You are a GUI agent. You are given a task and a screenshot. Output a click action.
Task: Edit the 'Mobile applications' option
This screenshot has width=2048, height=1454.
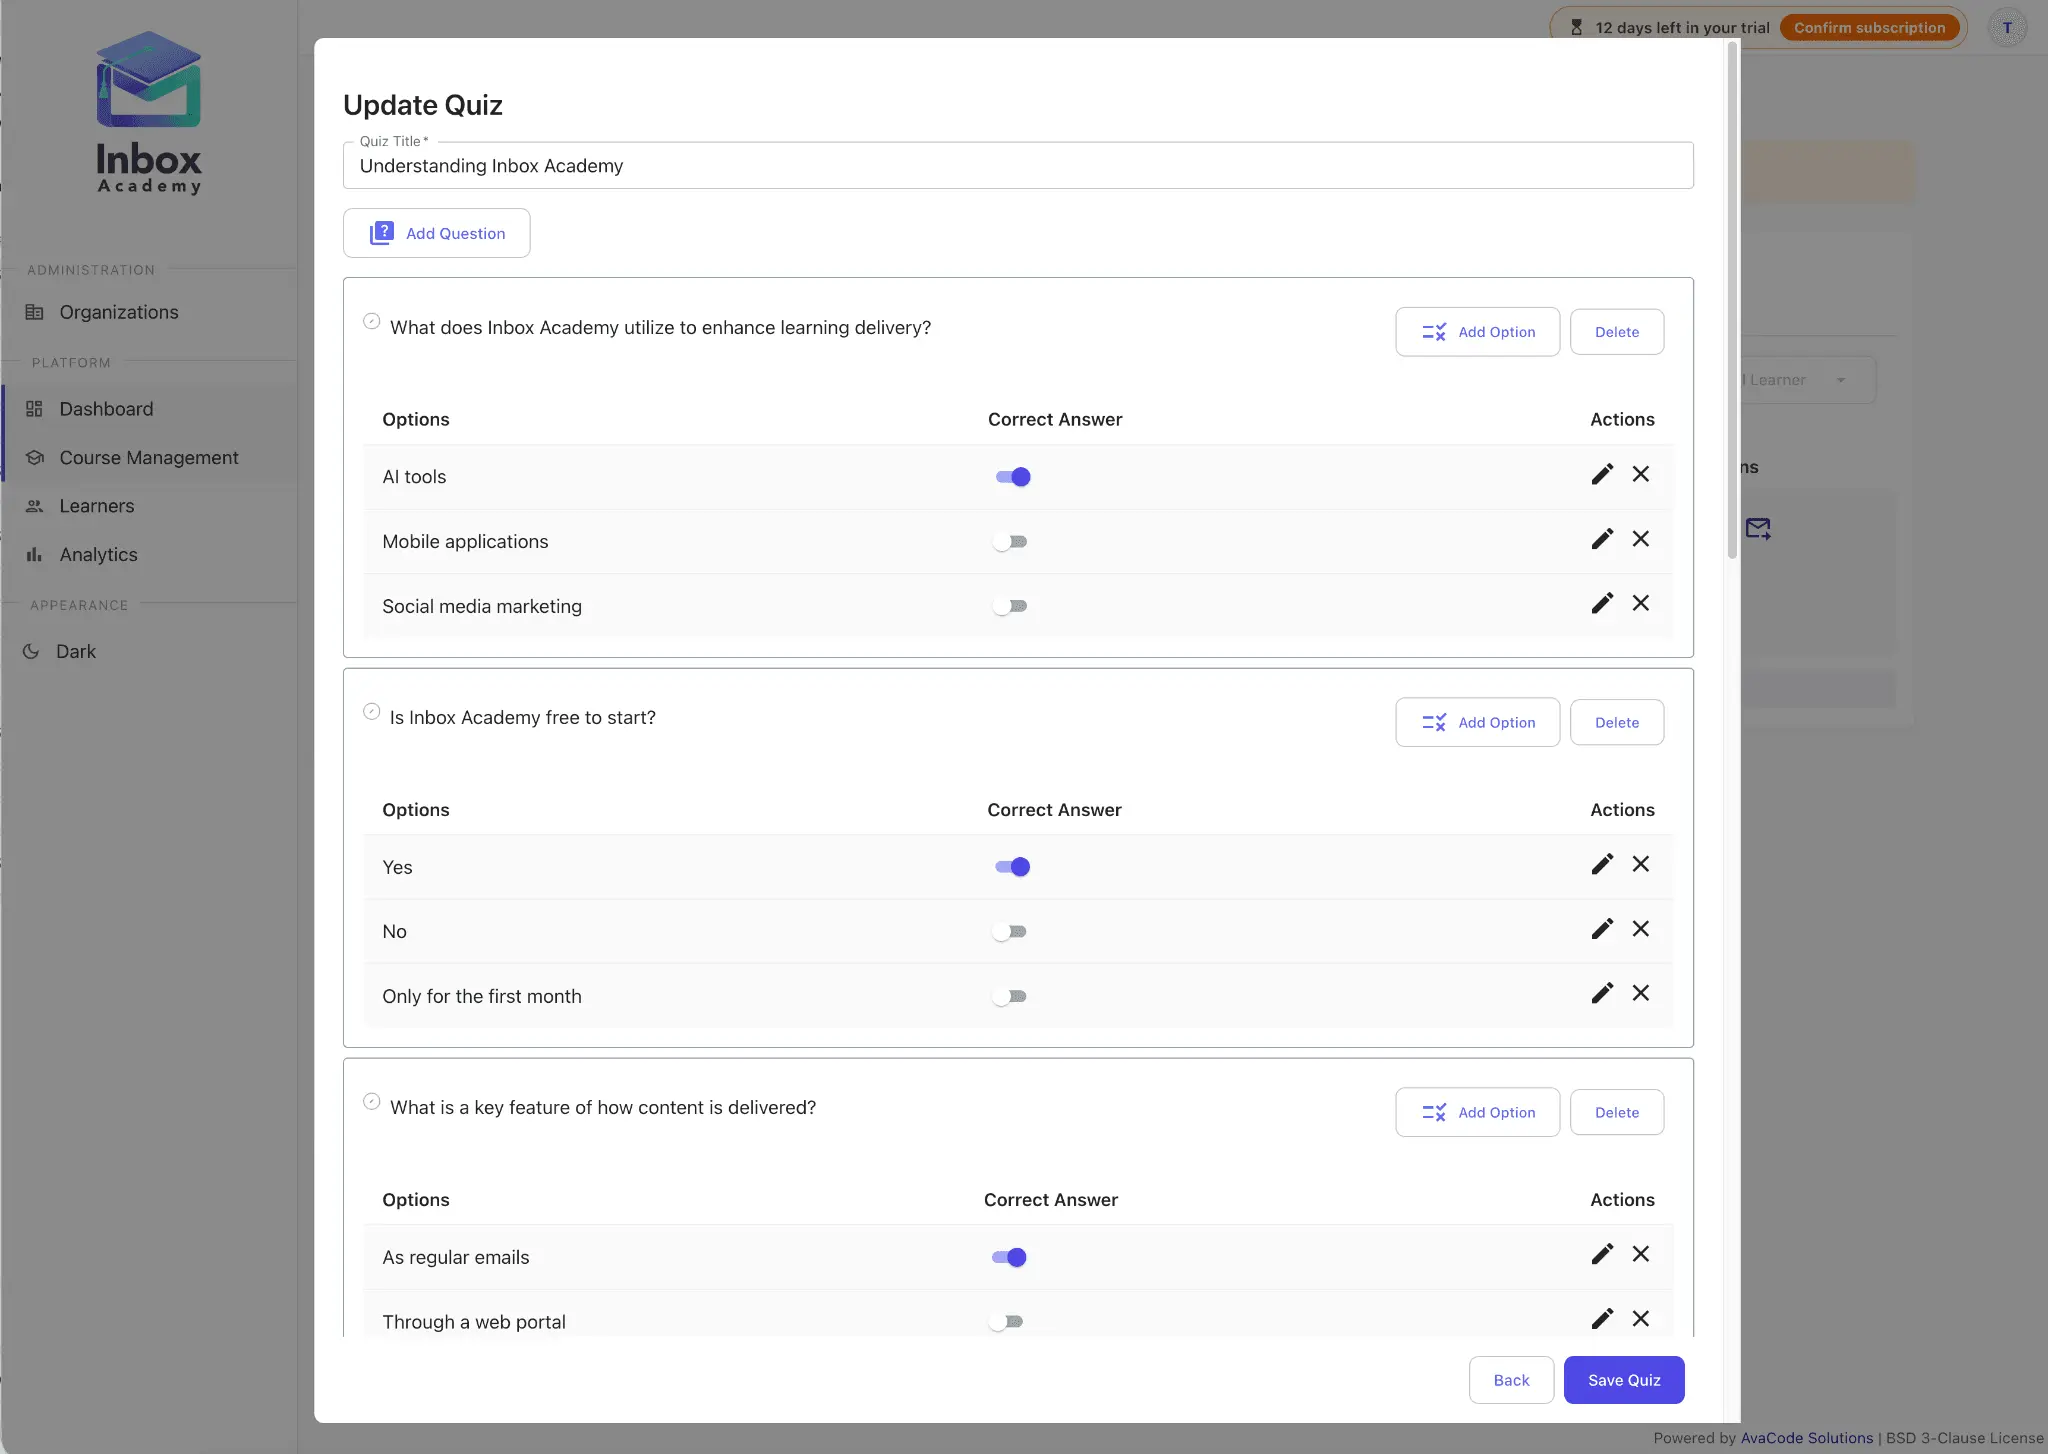pos(1602,539)
